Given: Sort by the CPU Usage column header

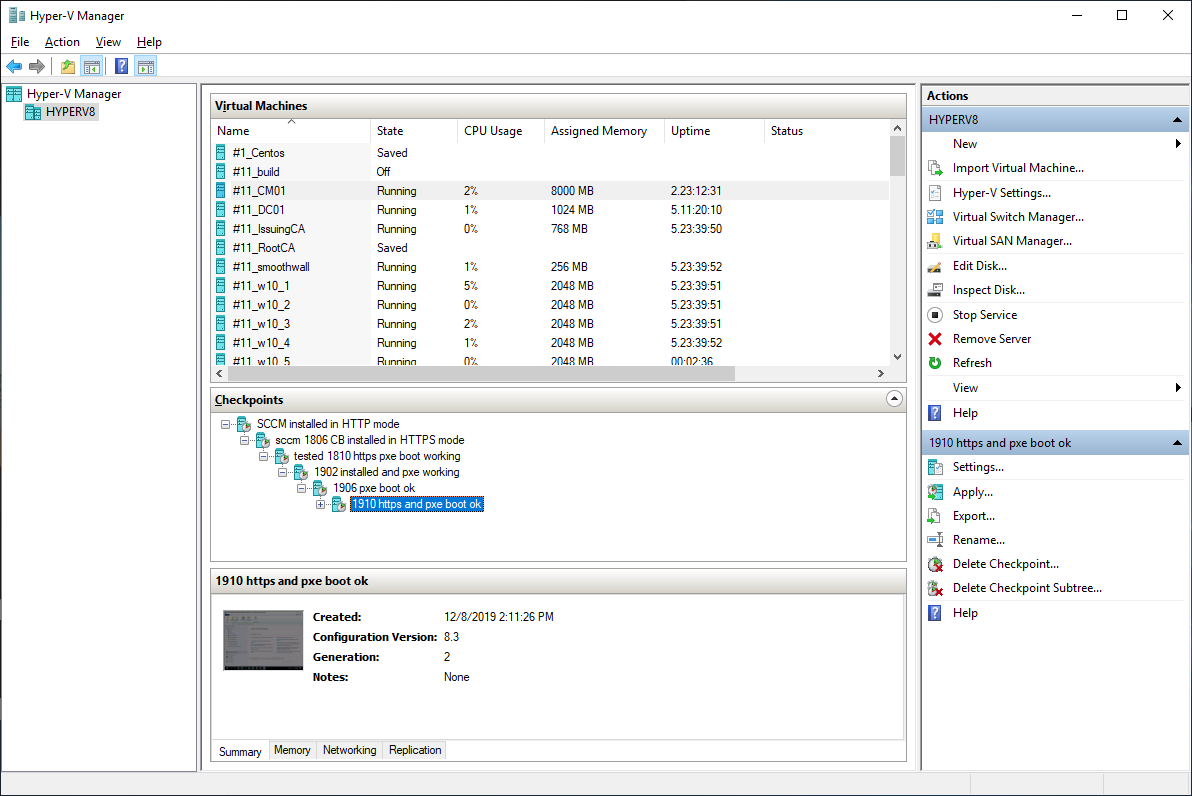Looking at the screenshot, I should (501, 131).
